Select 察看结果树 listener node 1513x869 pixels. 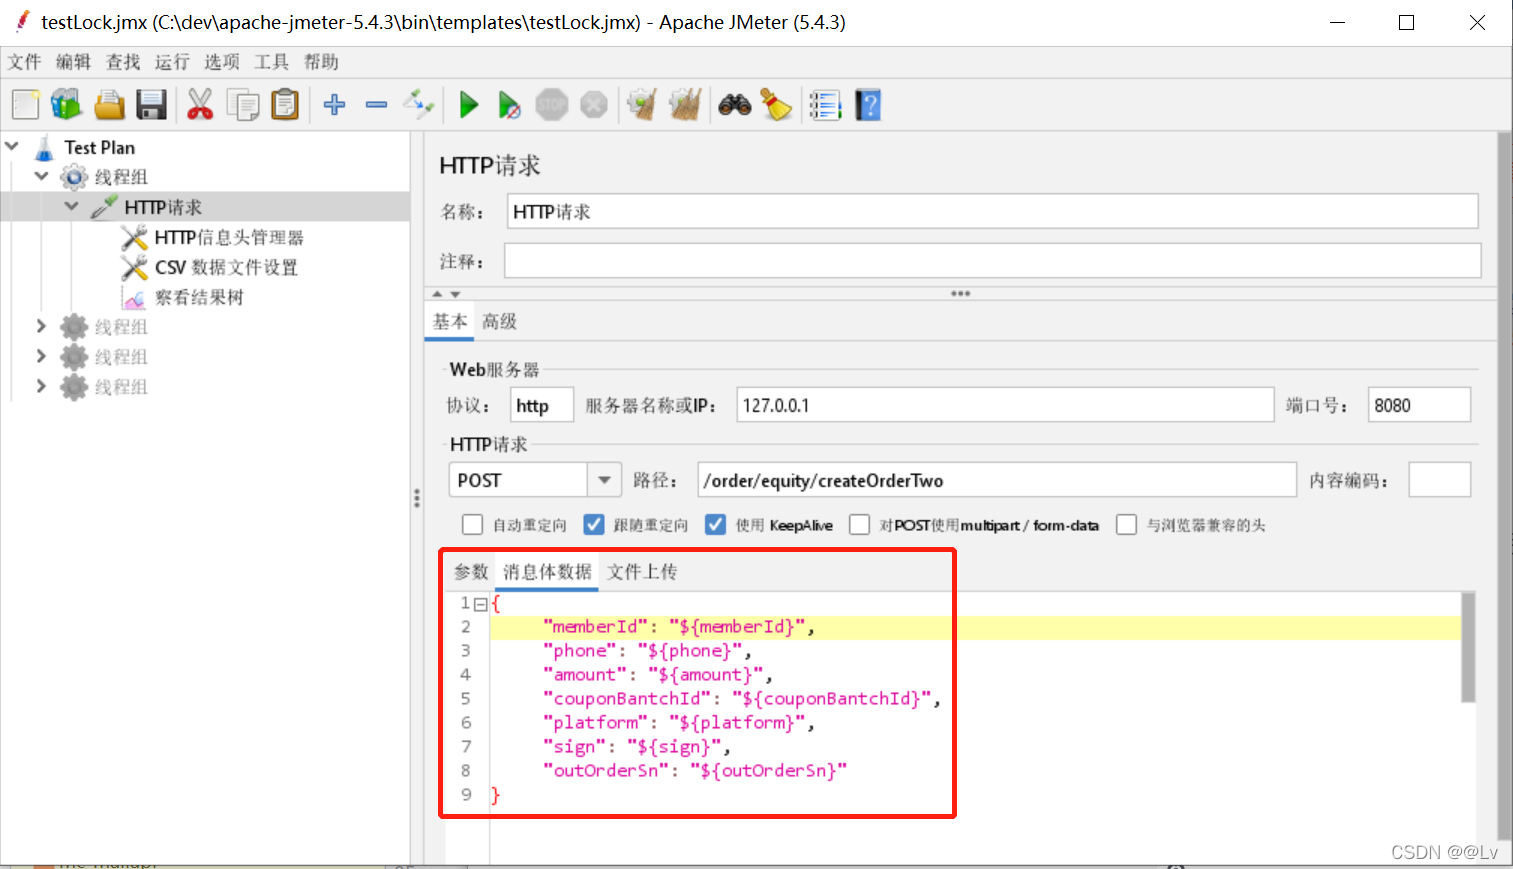point(199,297)
